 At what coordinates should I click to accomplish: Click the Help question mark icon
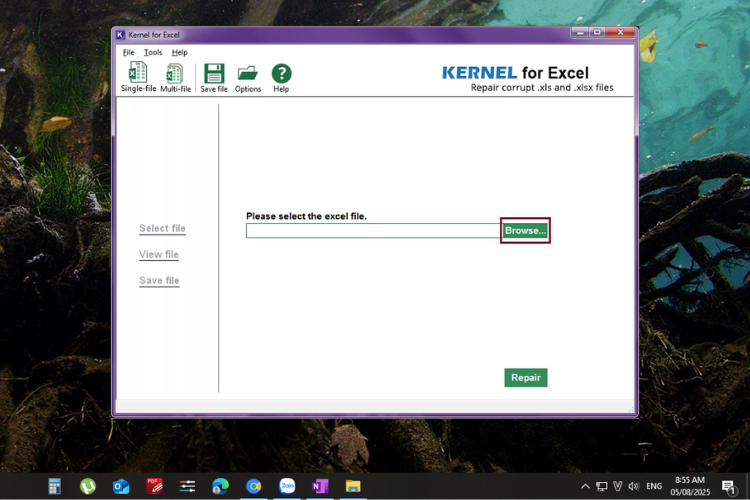pos(281,78)
